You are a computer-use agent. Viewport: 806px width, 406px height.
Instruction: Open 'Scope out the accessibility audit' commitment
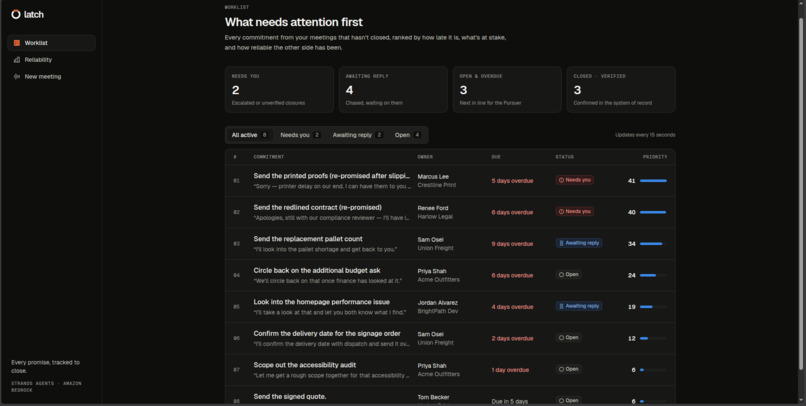click(x=304, y=365)
